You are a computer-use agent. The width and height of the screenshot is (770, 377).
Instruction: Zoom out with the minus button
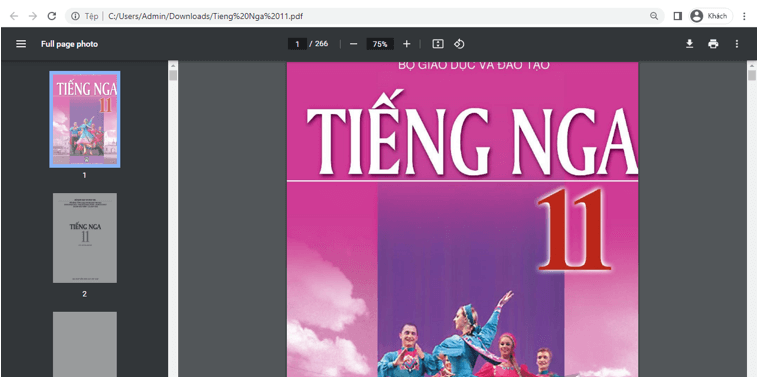(354, 44)
